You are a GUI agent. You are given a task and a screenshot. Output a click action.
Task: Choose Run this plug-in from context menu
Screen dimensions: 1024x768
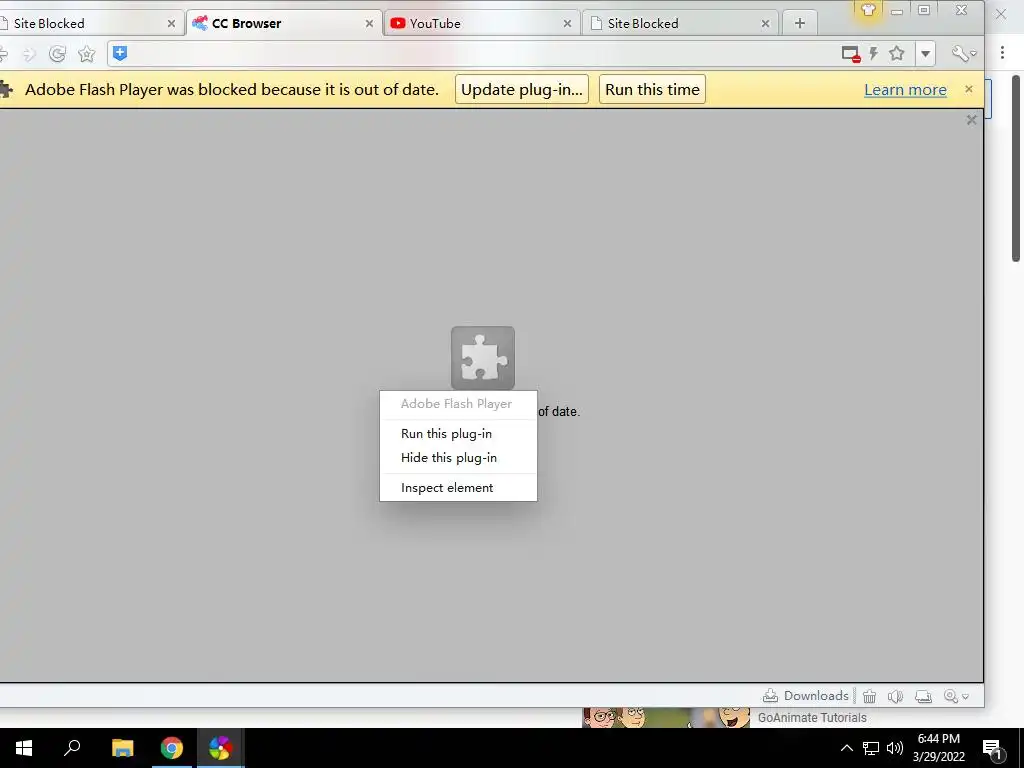coord(458,434)
